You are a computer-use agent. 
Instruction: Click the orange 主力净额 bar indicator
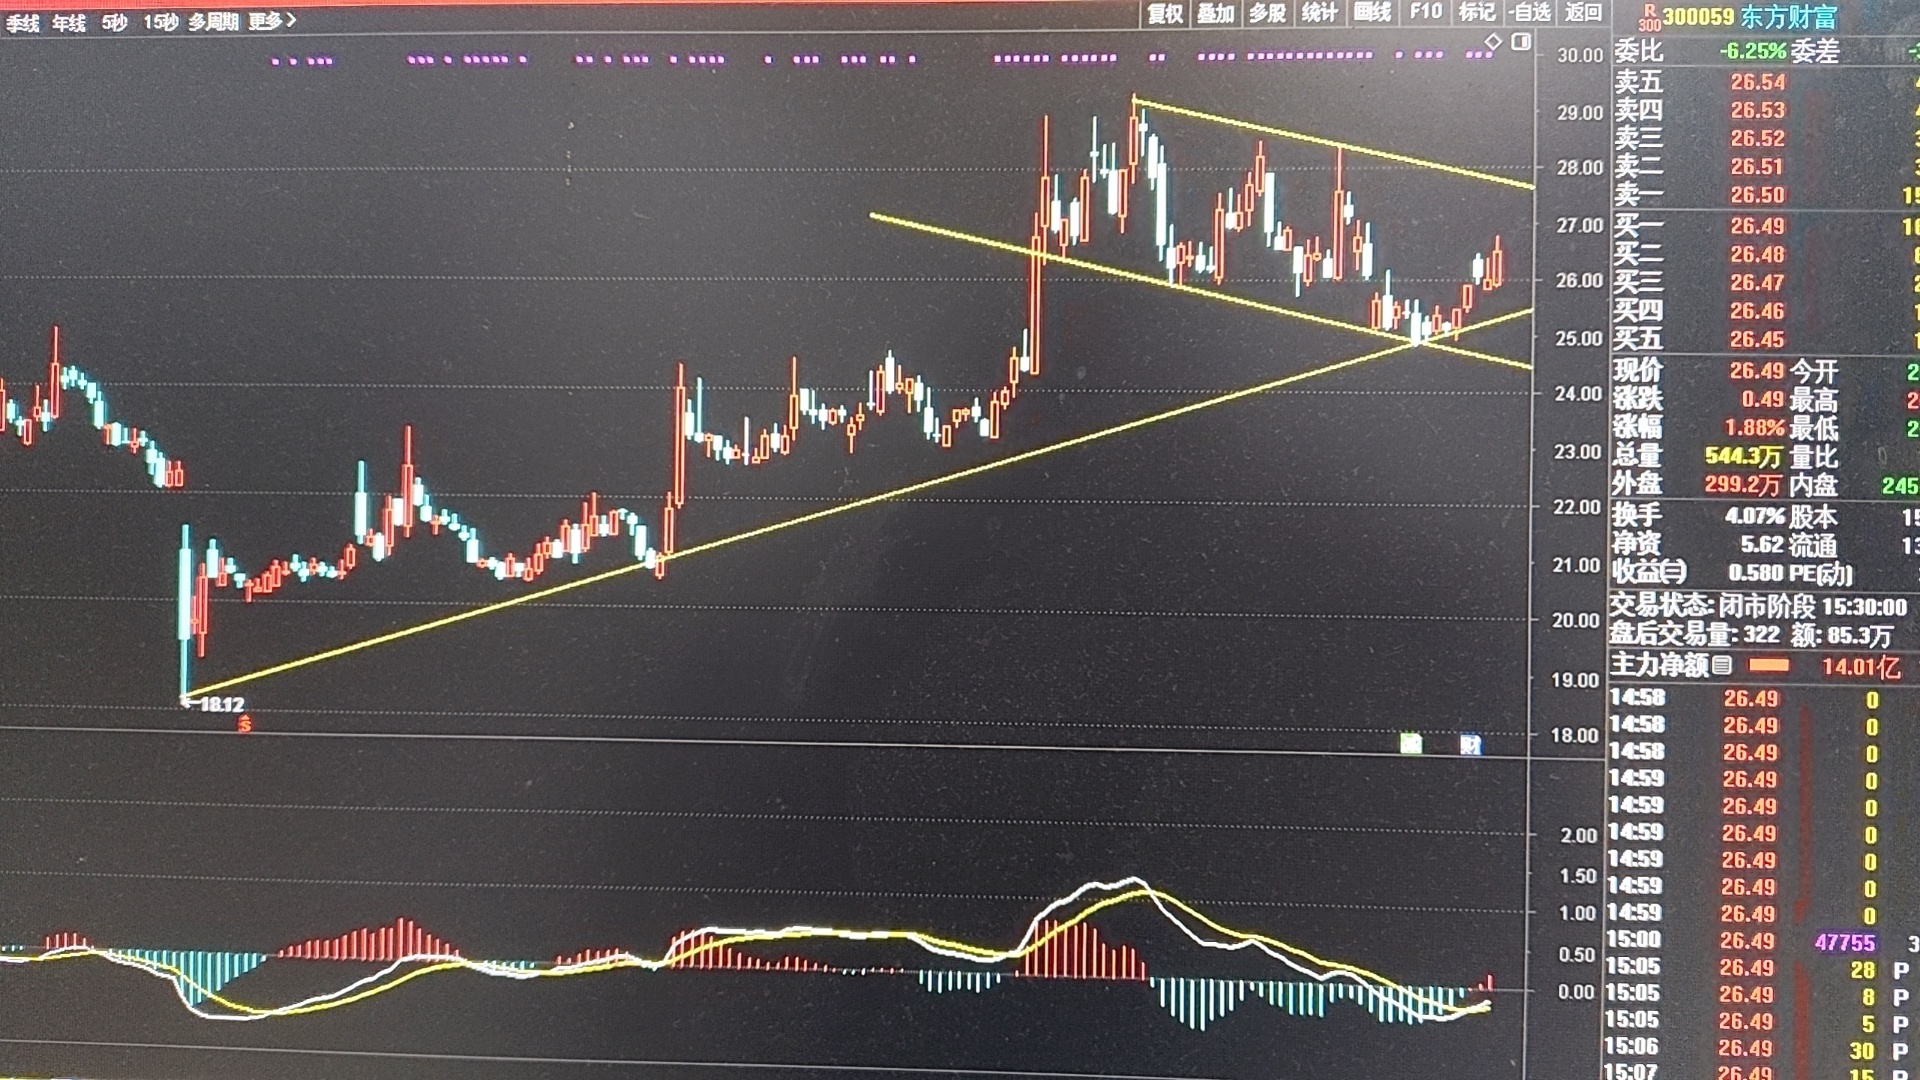pos(1768,665)
